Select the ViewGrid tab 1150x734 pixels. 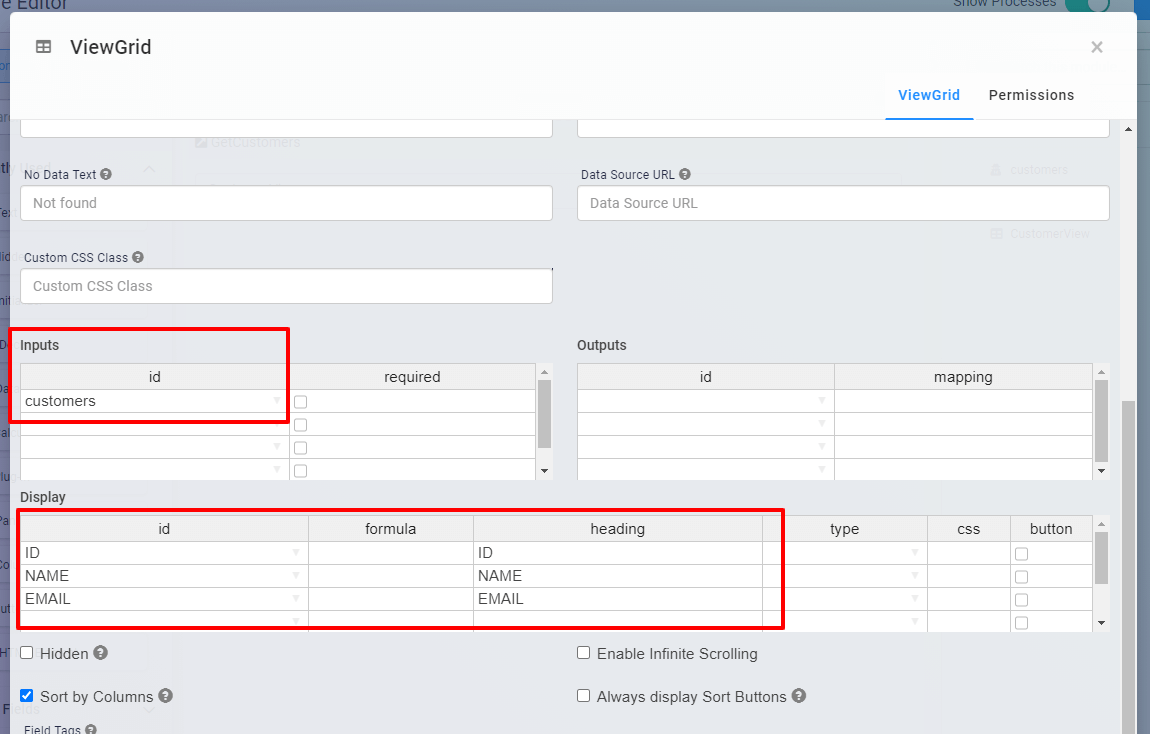pos(929,95)
